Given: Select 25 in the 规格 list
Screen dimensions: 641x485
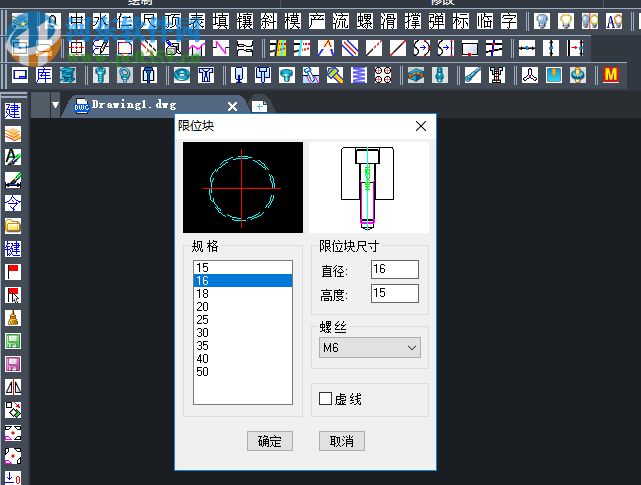Looking at the screenshot, I should 243,320.
